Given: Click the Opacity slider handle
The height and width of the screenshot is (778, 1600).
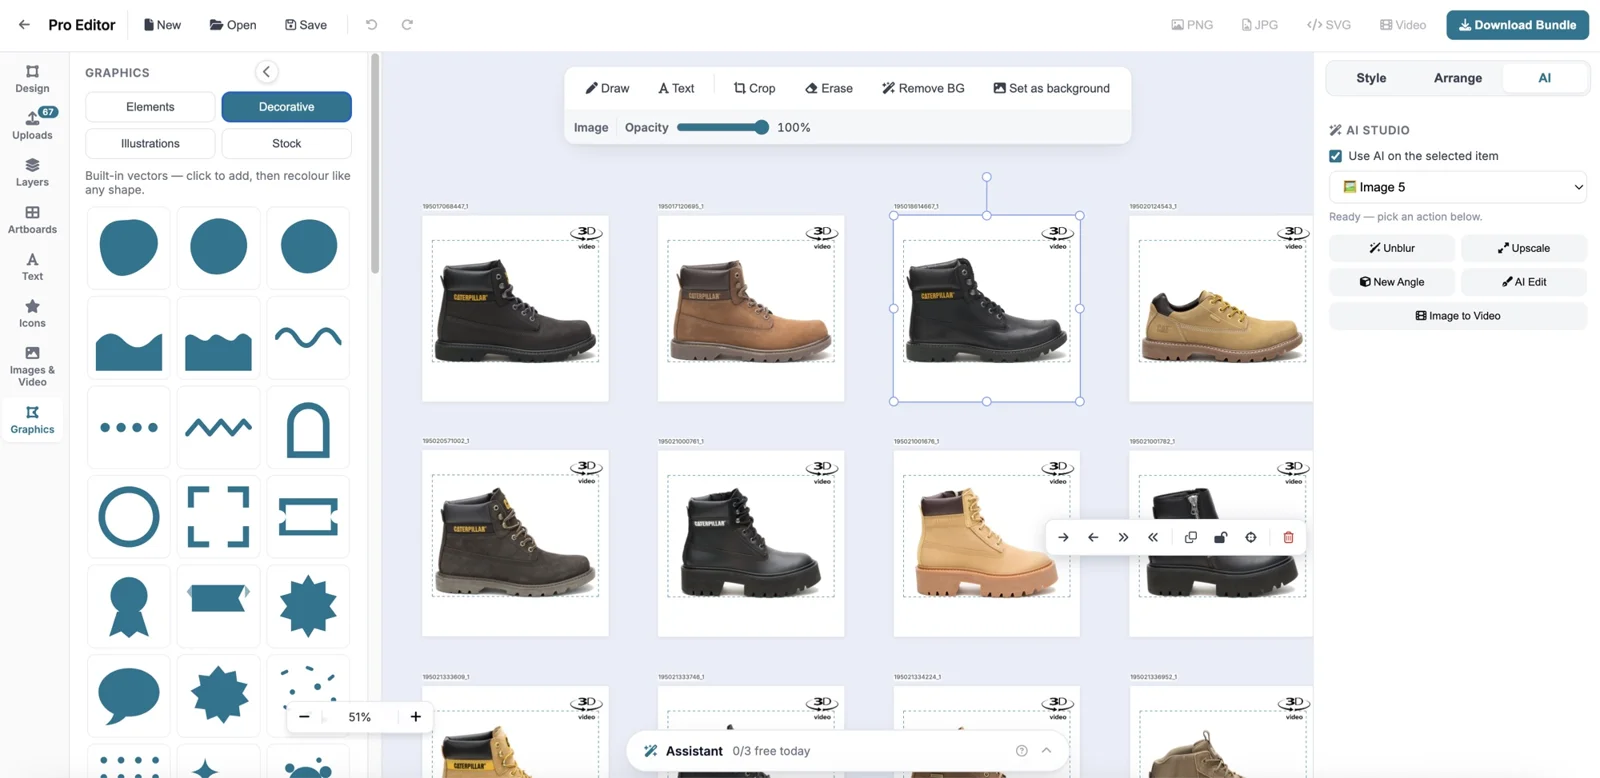Looking at the screenshot, I should 762,127.
